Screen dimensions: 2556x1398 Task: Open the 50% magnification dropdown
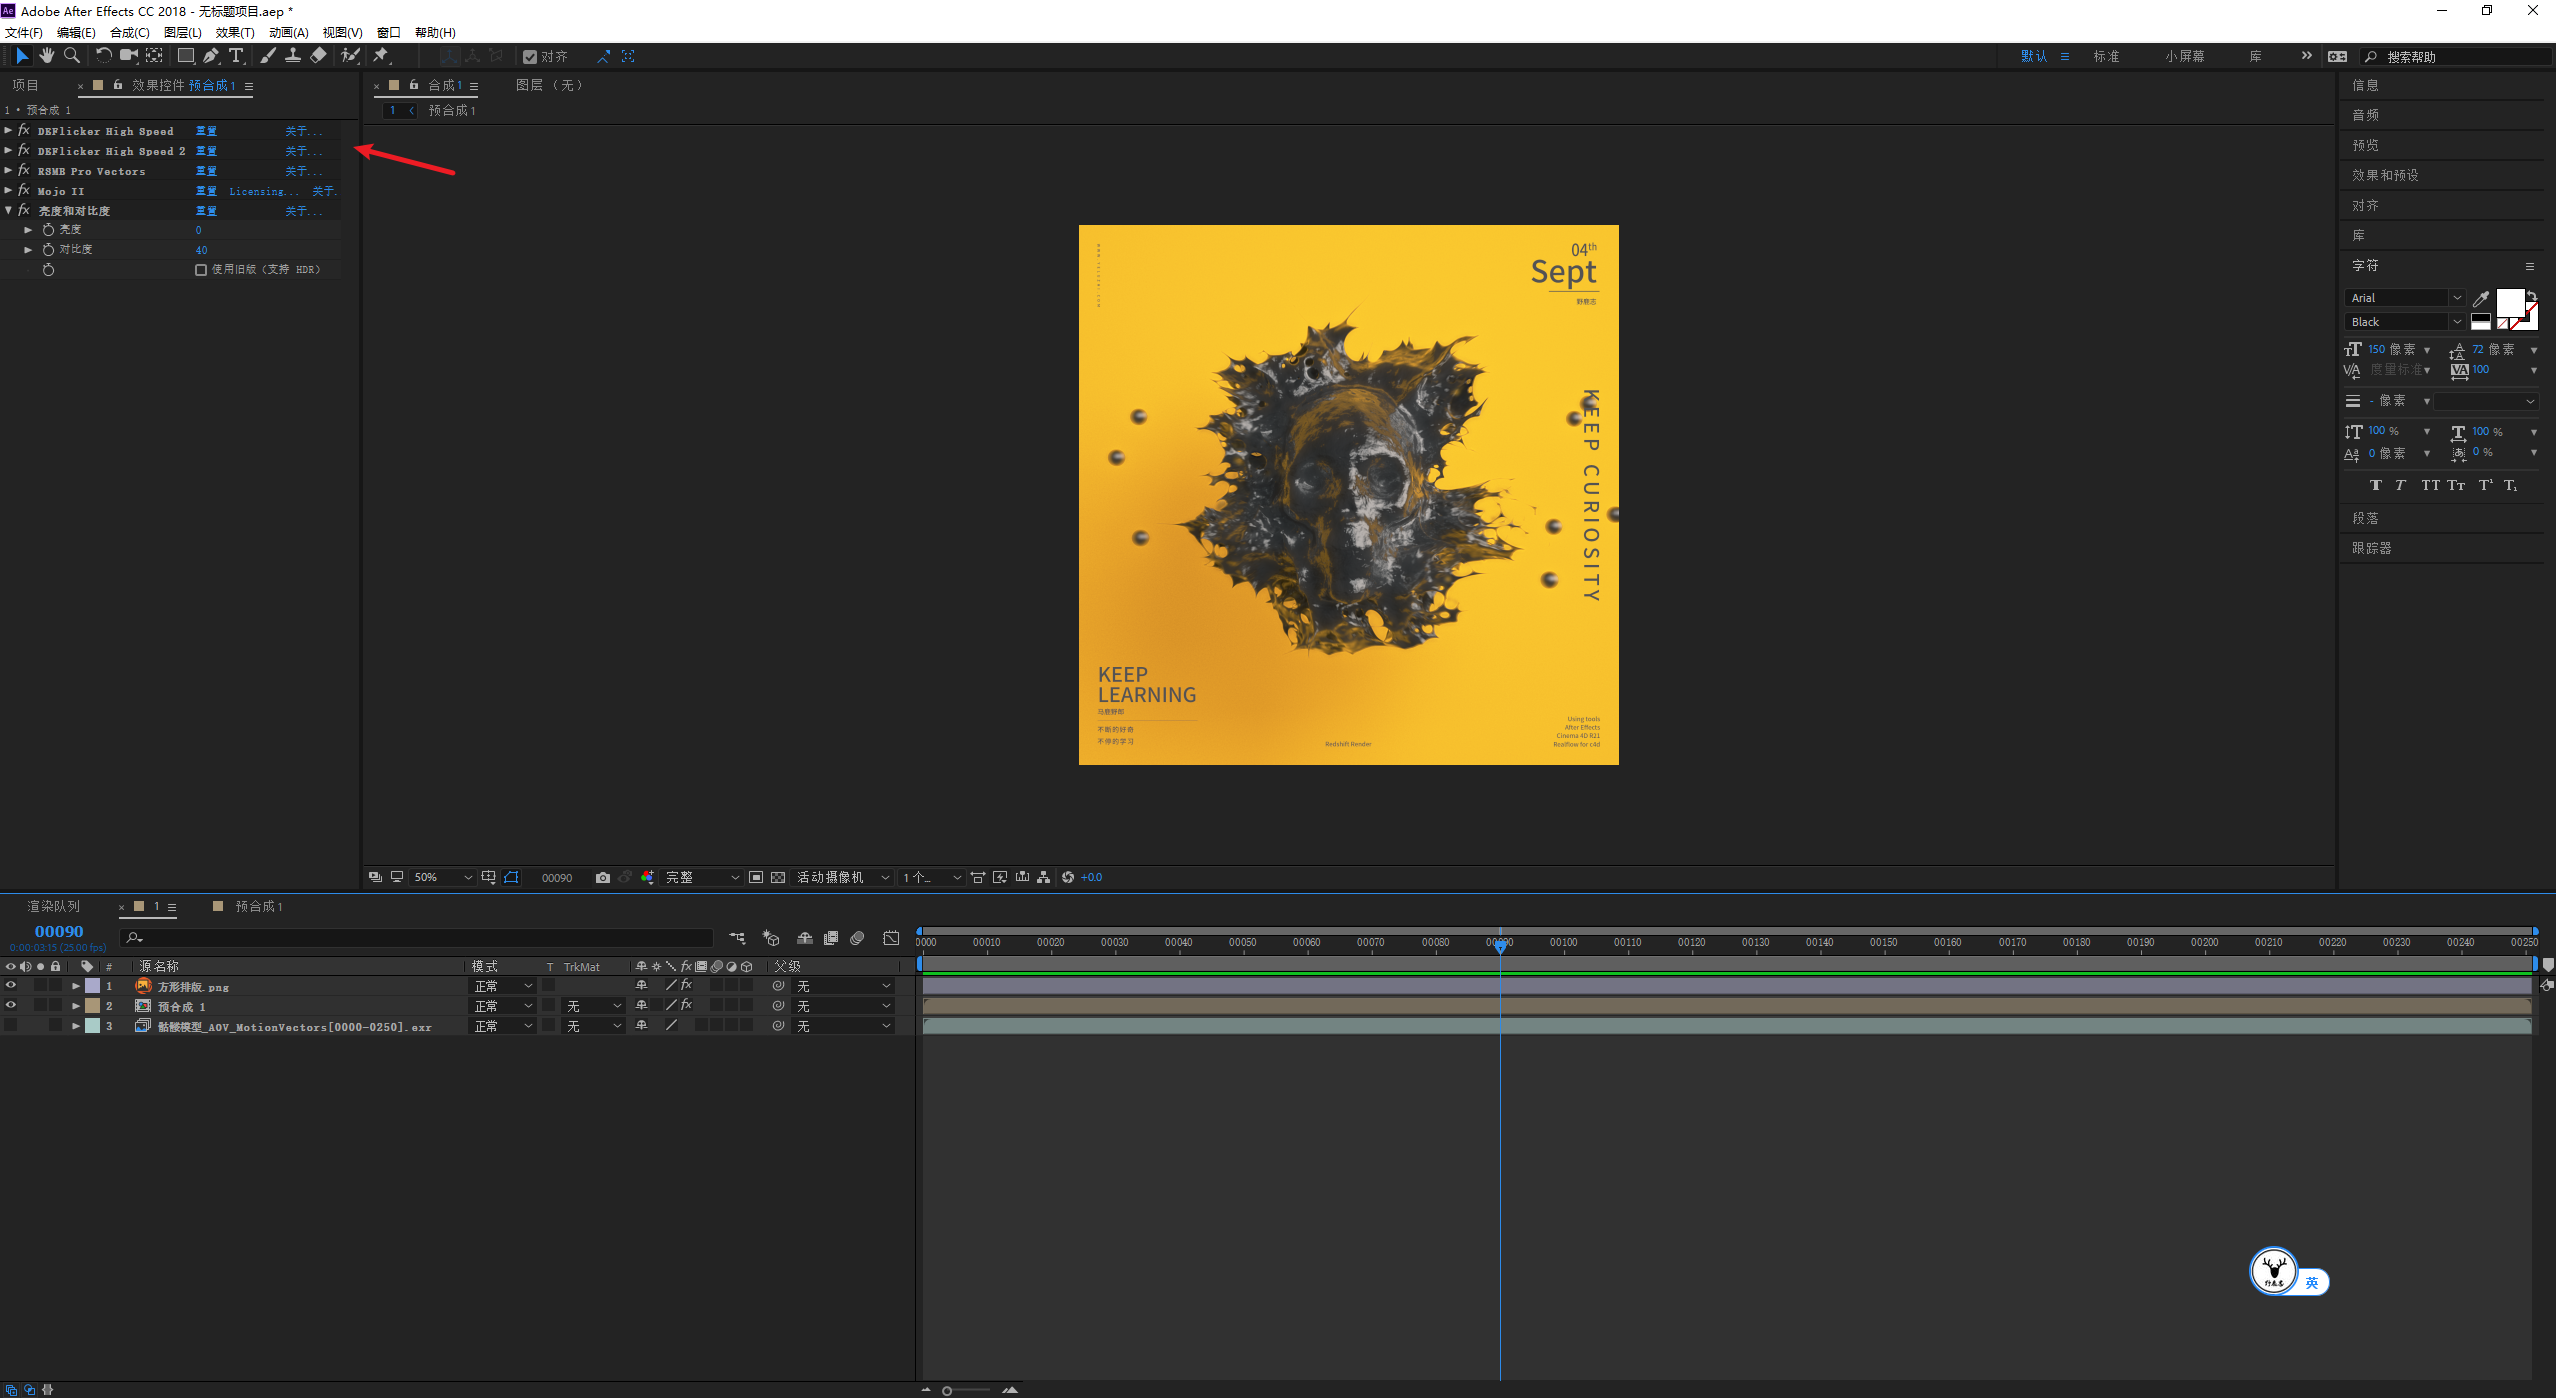point(443,877)
